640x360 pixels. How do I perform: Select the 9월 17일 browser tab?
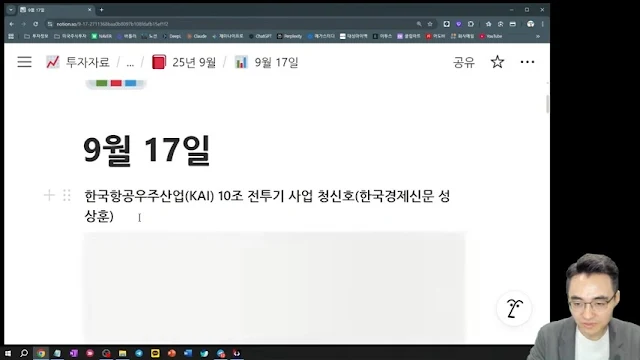click(56, 10)
